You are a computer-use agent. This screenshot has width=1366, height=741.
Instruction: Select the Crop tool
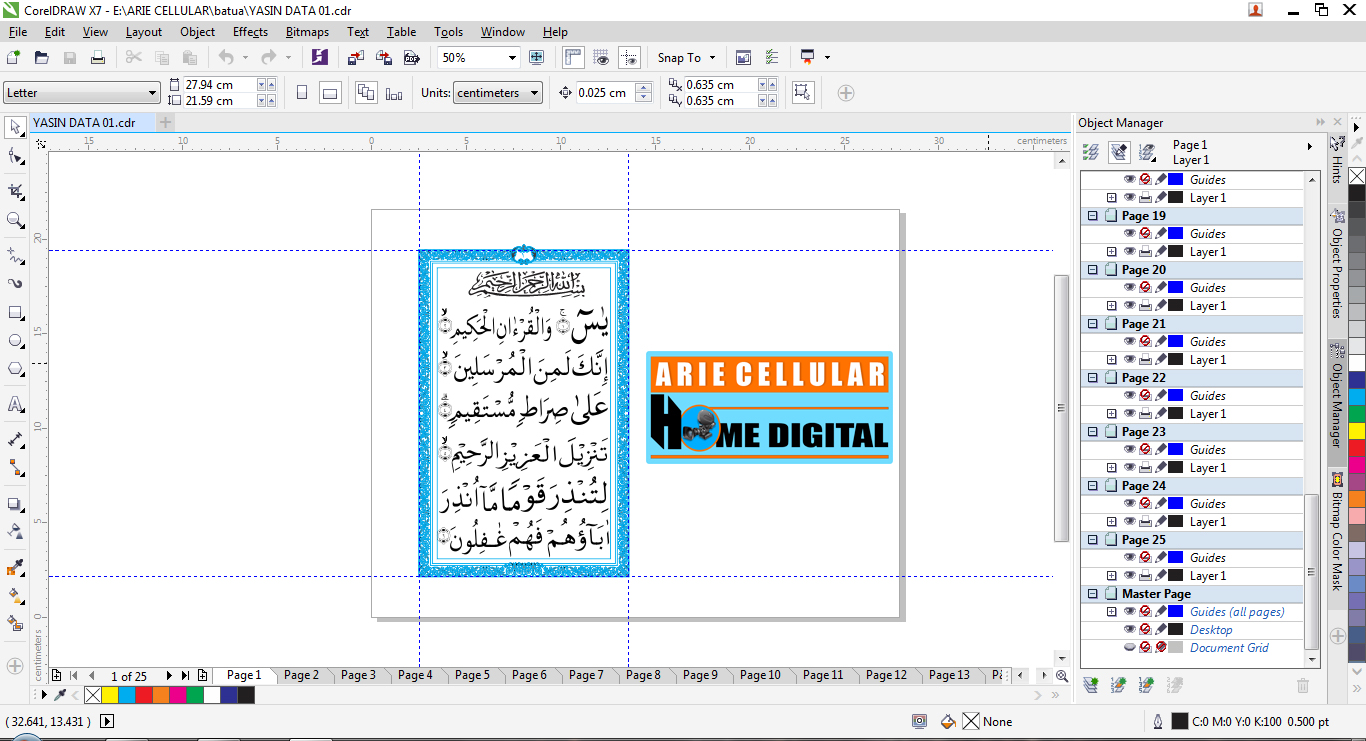tap(15, 190)
